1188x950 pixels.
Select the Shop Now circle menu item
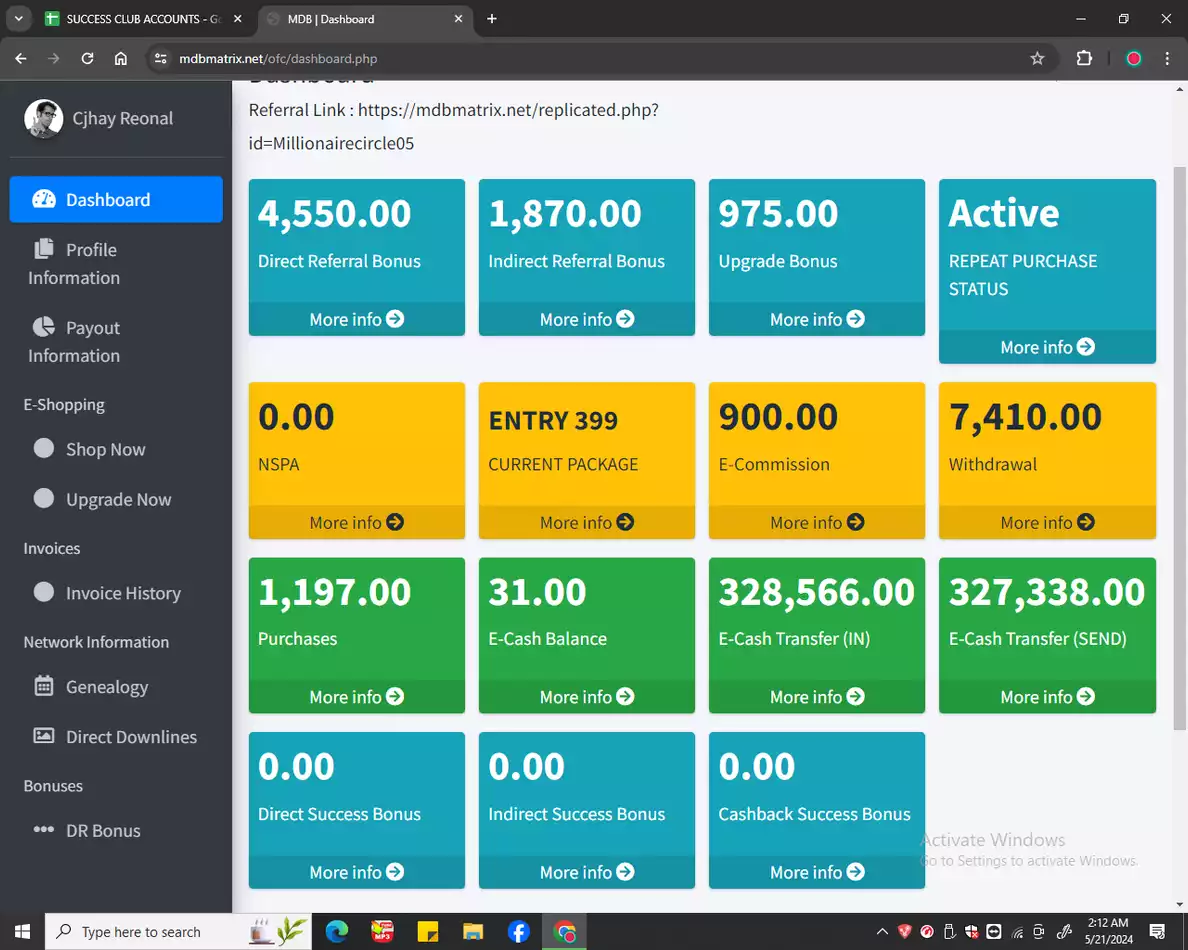pos(105,449)
